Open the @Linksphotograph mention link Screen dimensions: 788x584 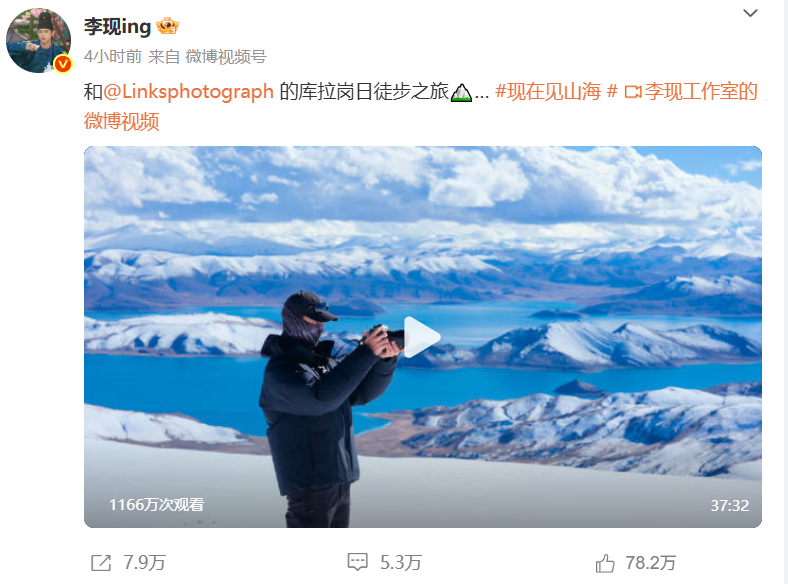188,91
